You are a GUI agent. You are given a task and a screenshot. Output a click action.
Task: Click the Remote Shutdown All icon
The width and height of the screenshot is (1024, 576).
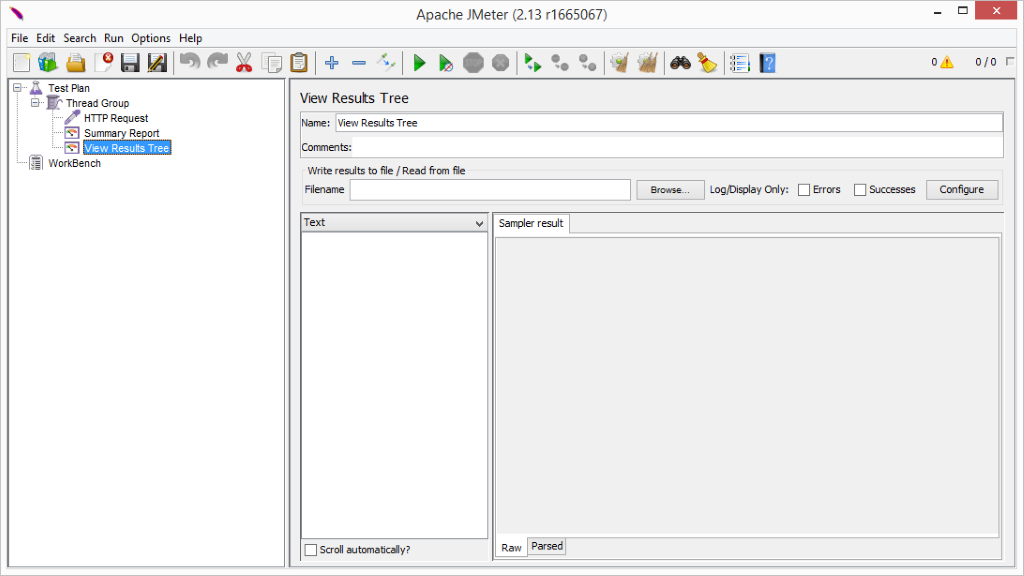(588, 63)
